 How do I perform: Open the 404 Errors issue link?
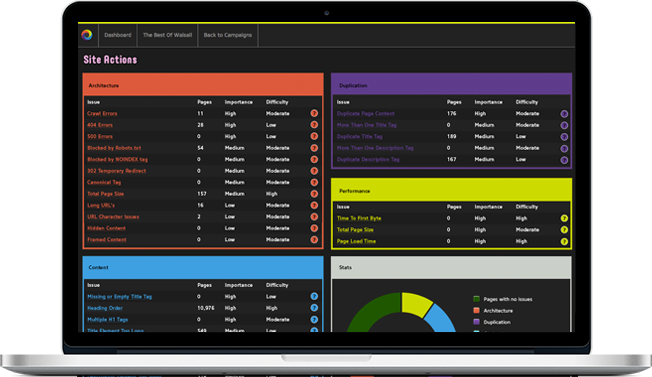tap(100, 125)
